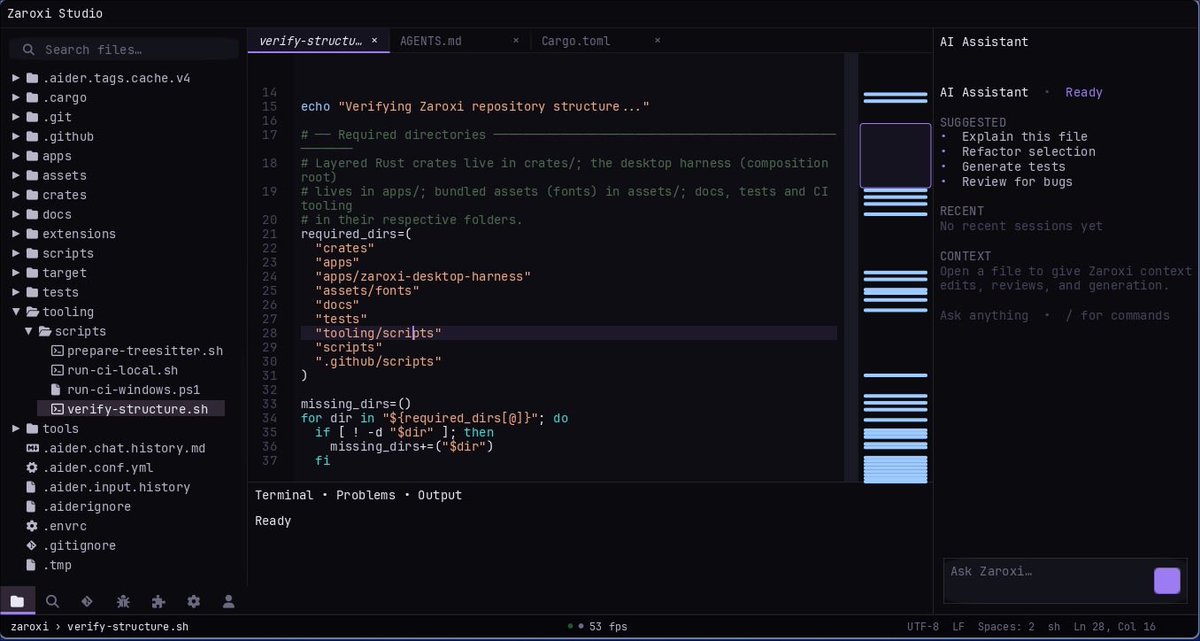
Task: Close the verify-structure tab
Action: (x=375, y=41)
